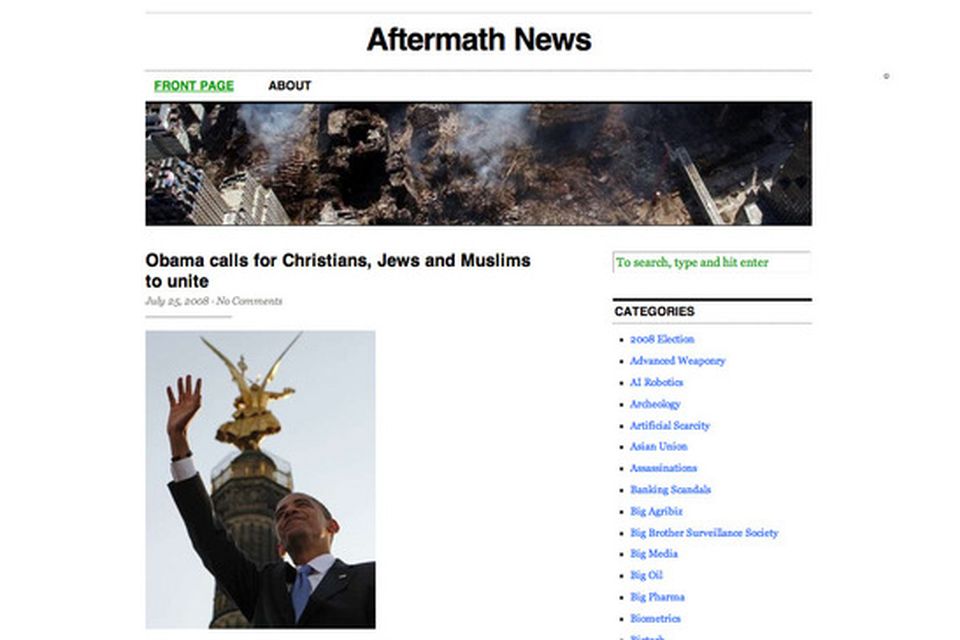
Task: Open the Aftermath News site title
Action: (479, 40)
